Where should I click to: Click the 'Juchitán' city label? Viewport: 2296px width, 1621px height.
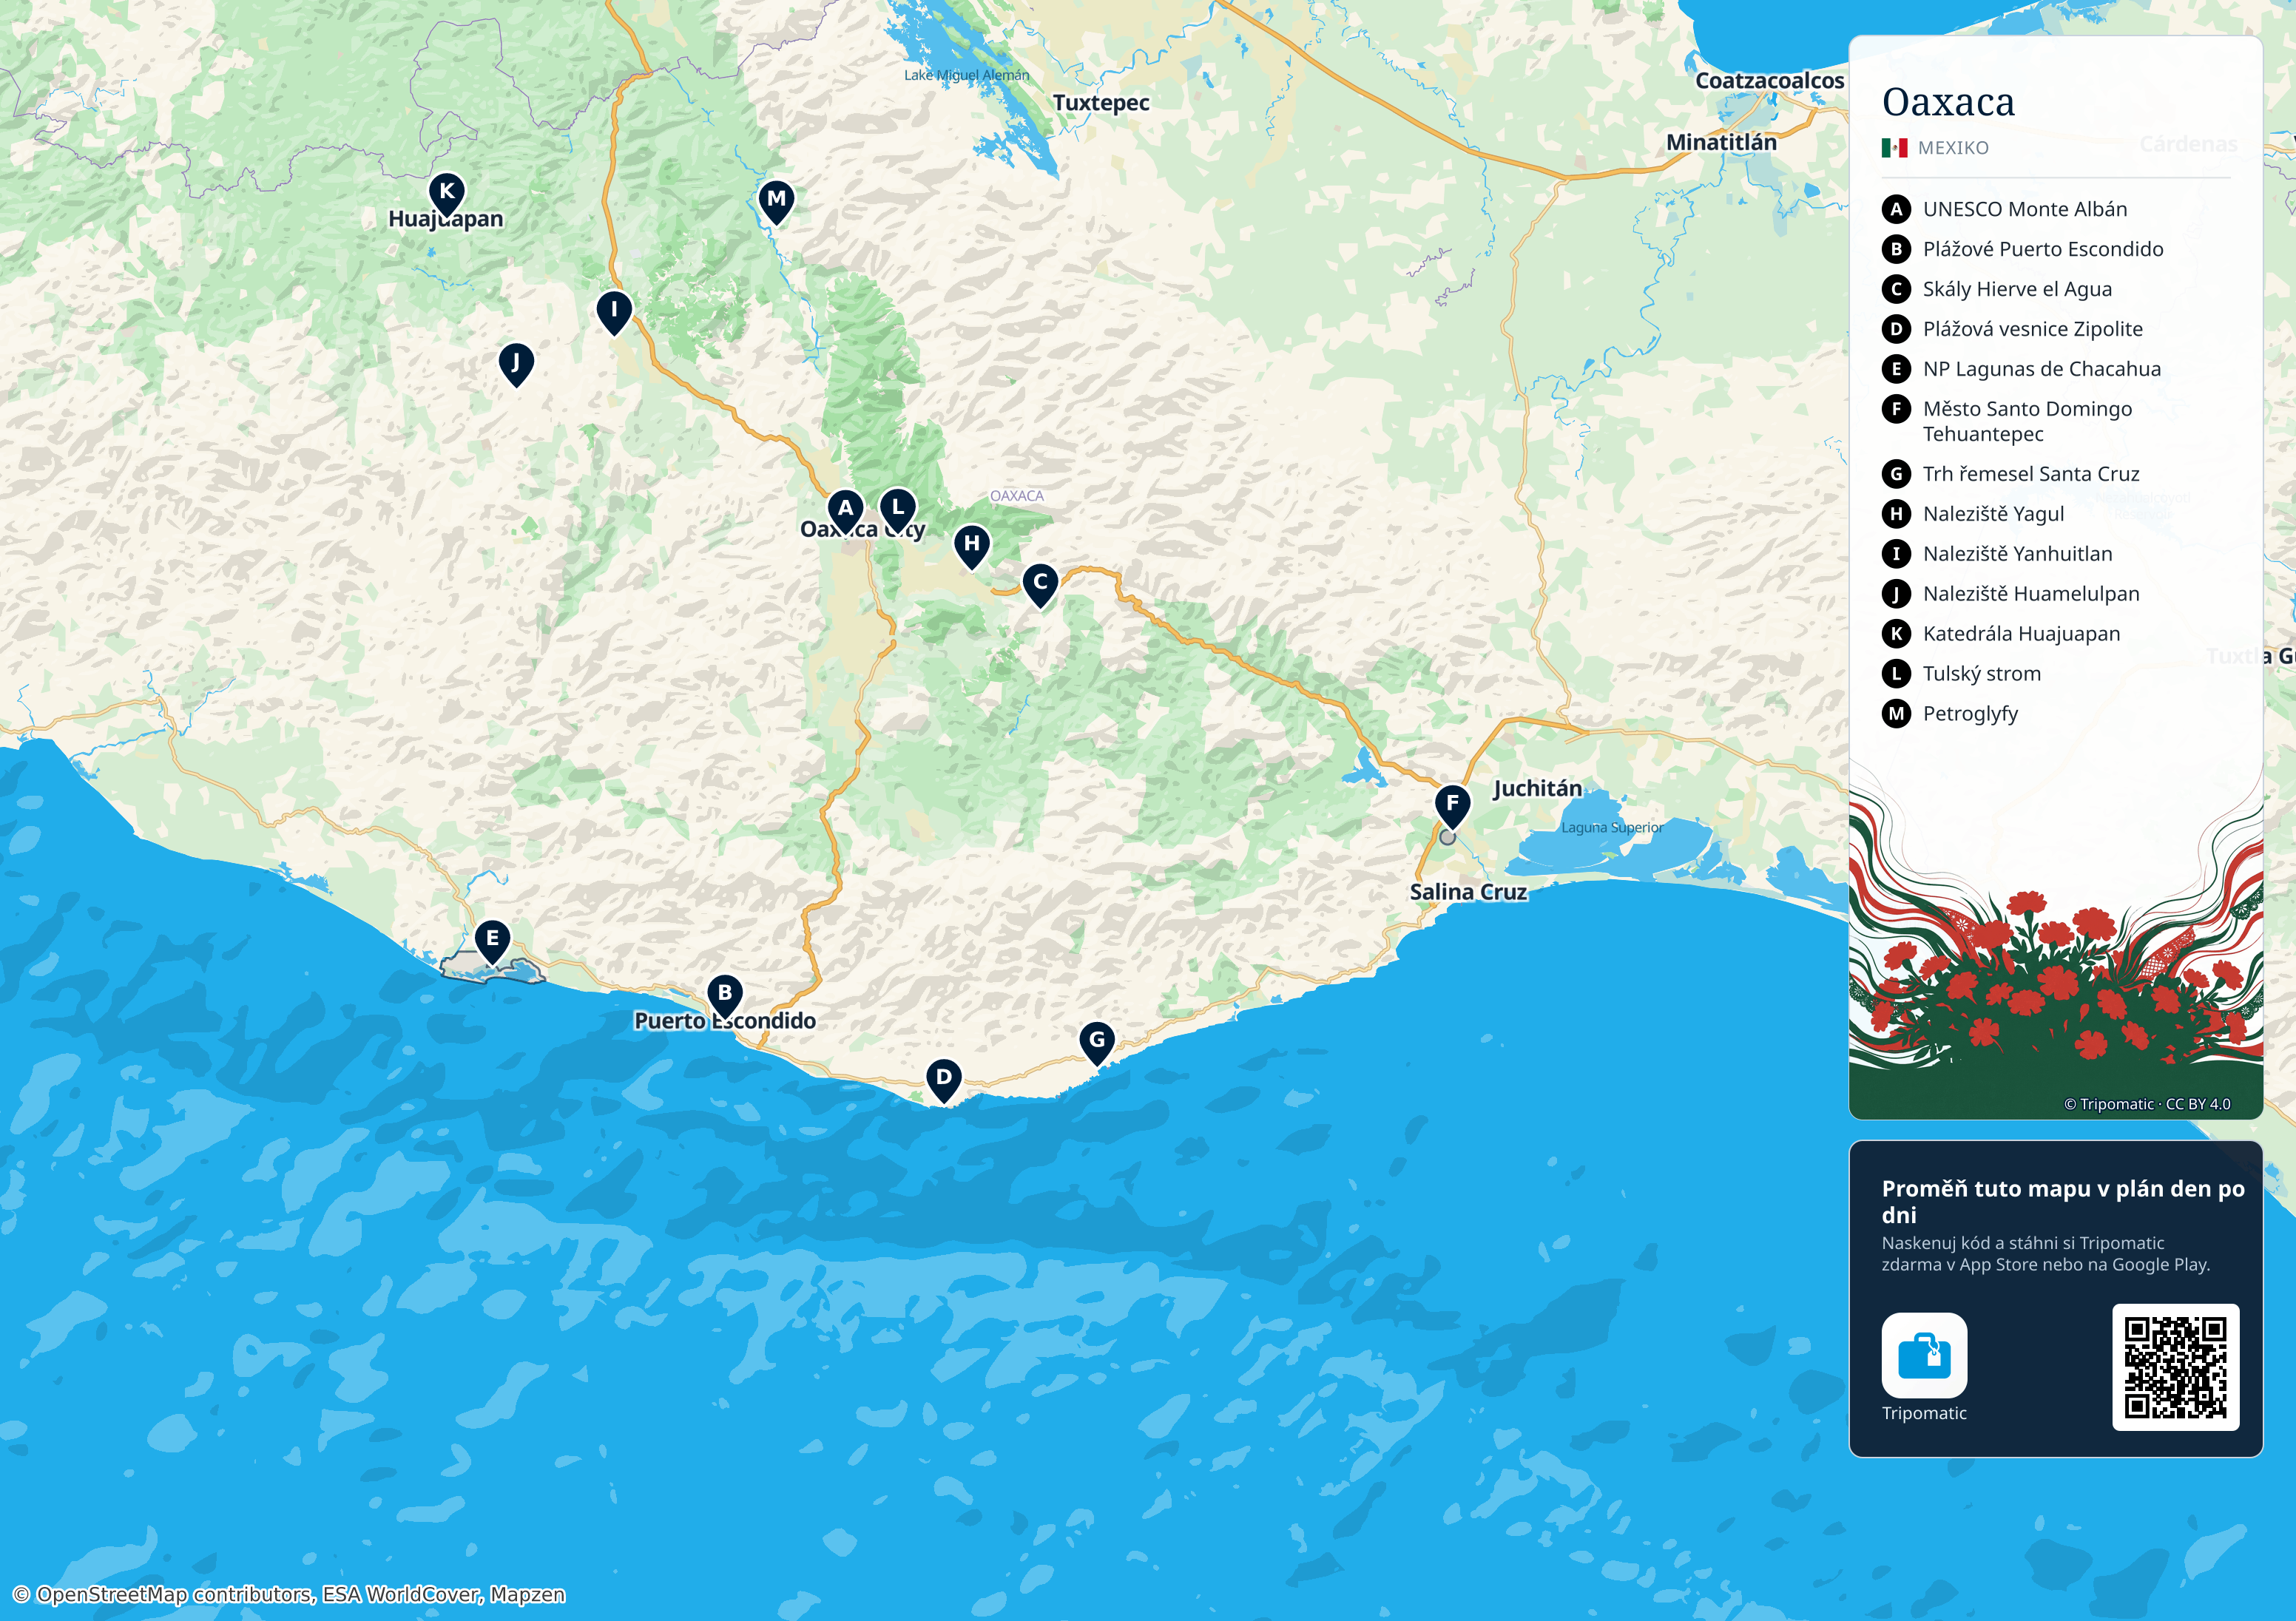pyautogui.click(x=1537, y=789)
